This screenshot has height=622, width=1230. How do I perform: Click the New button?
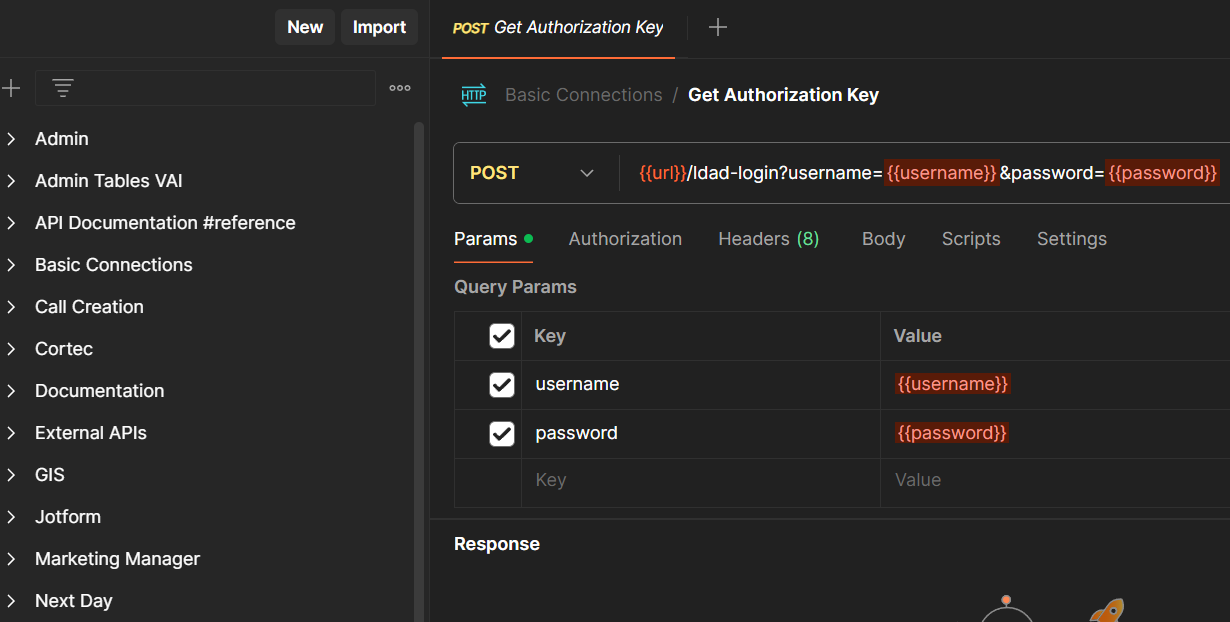pos(305,27)
